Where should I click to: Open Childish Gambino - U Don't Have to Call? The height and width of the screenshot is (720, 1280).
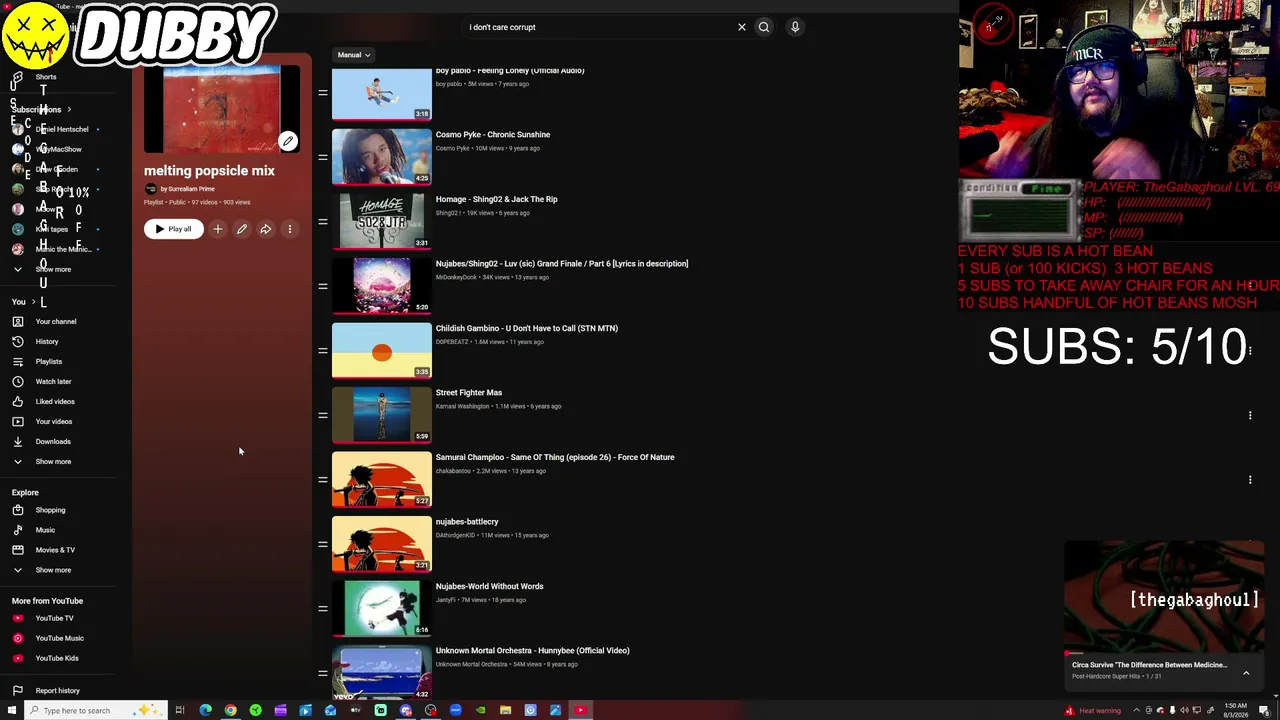(x=526, y=328)
